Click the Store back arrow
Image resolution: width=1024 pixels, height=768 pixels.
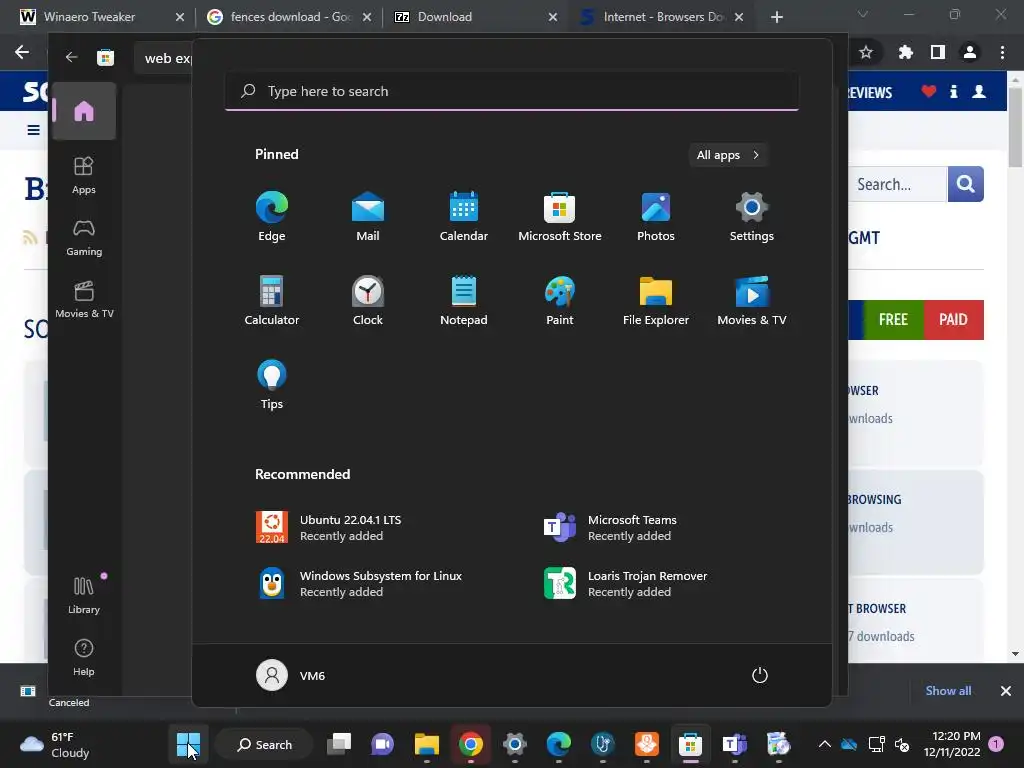click(71, 57)
